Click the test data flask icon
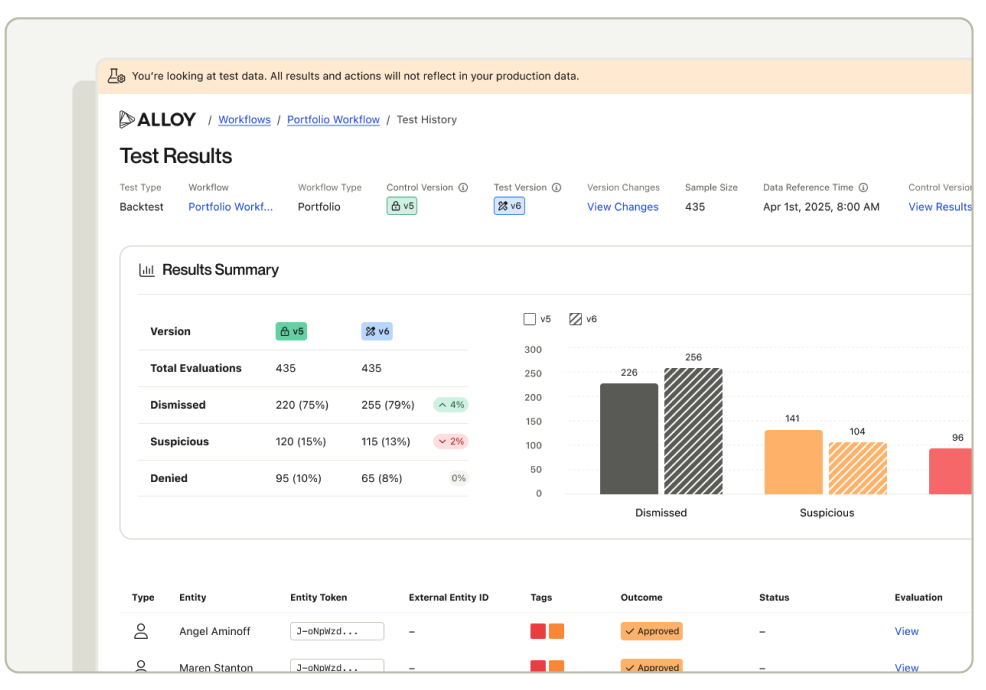 [117, 76]
